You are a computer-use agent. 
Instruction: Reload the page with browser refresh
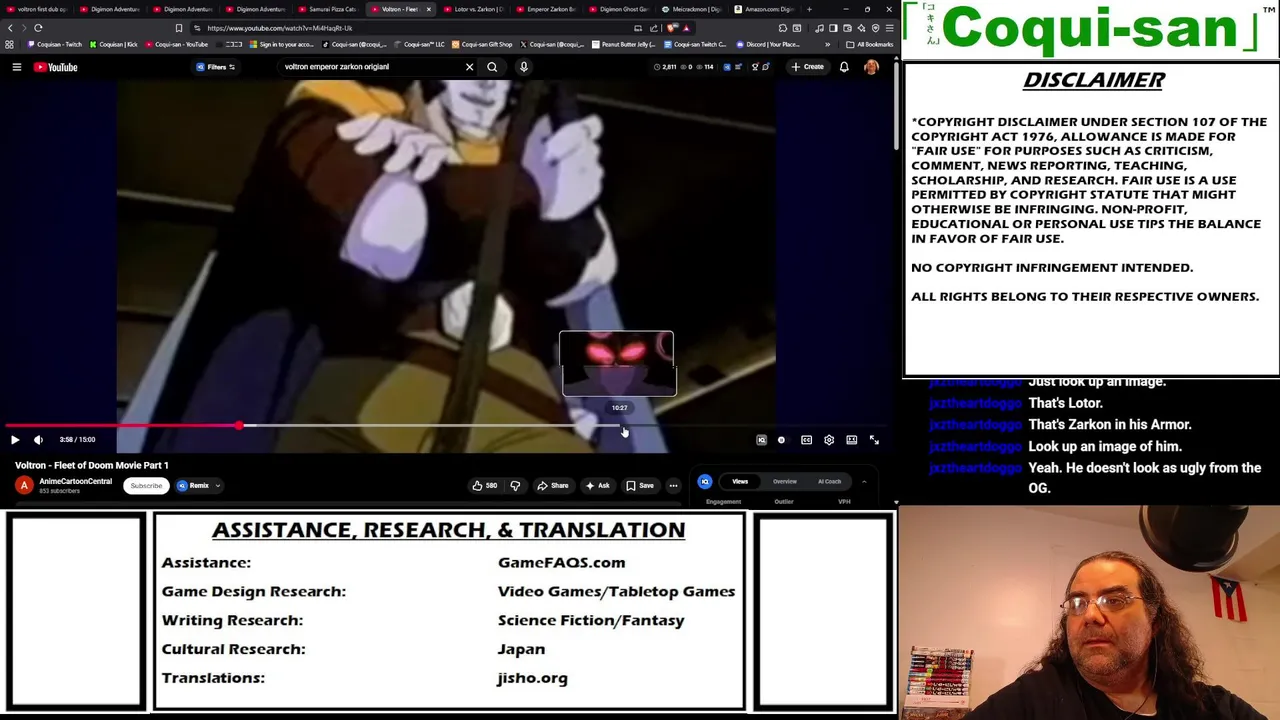coord(38,28)
